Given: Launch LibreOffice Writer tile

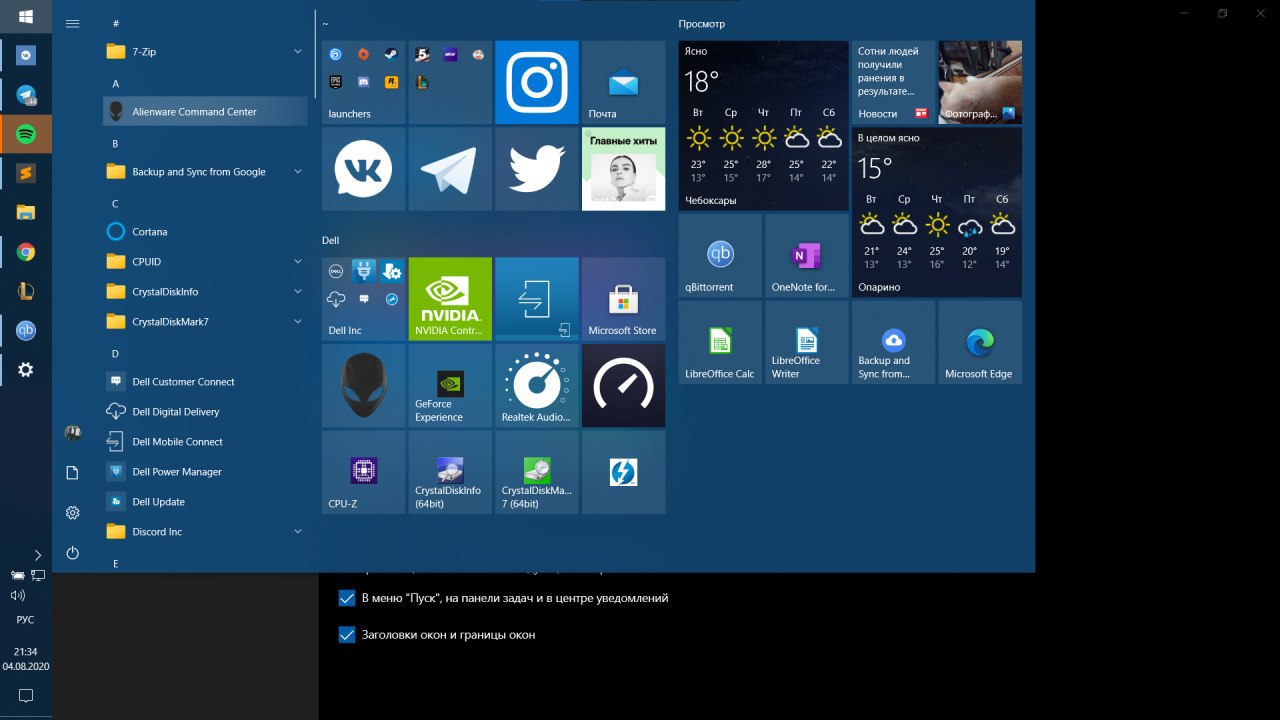Looking at the screenshot, I should (x=807, y=343).
